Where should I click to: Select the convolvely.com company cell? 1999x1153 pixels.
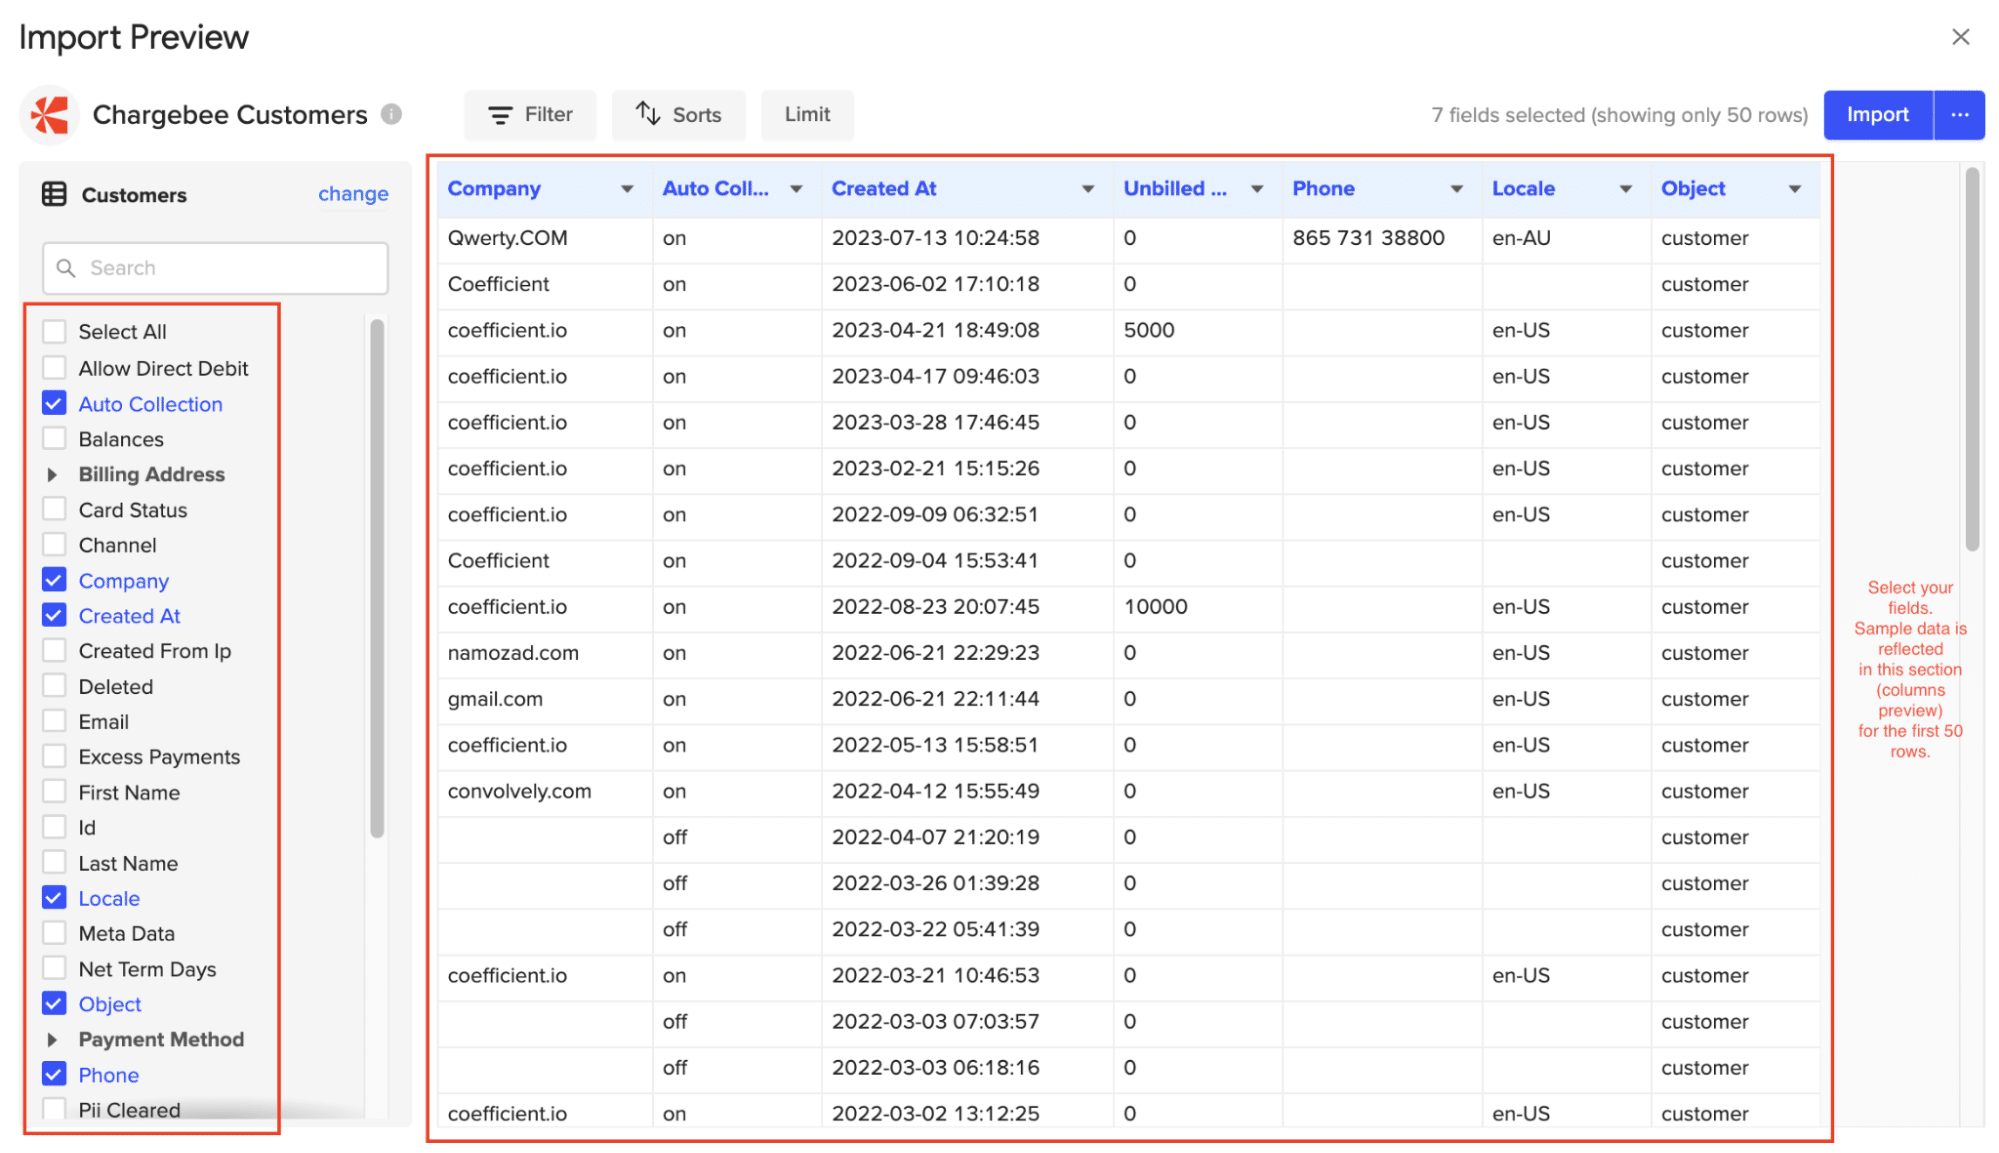coord(545,791)
